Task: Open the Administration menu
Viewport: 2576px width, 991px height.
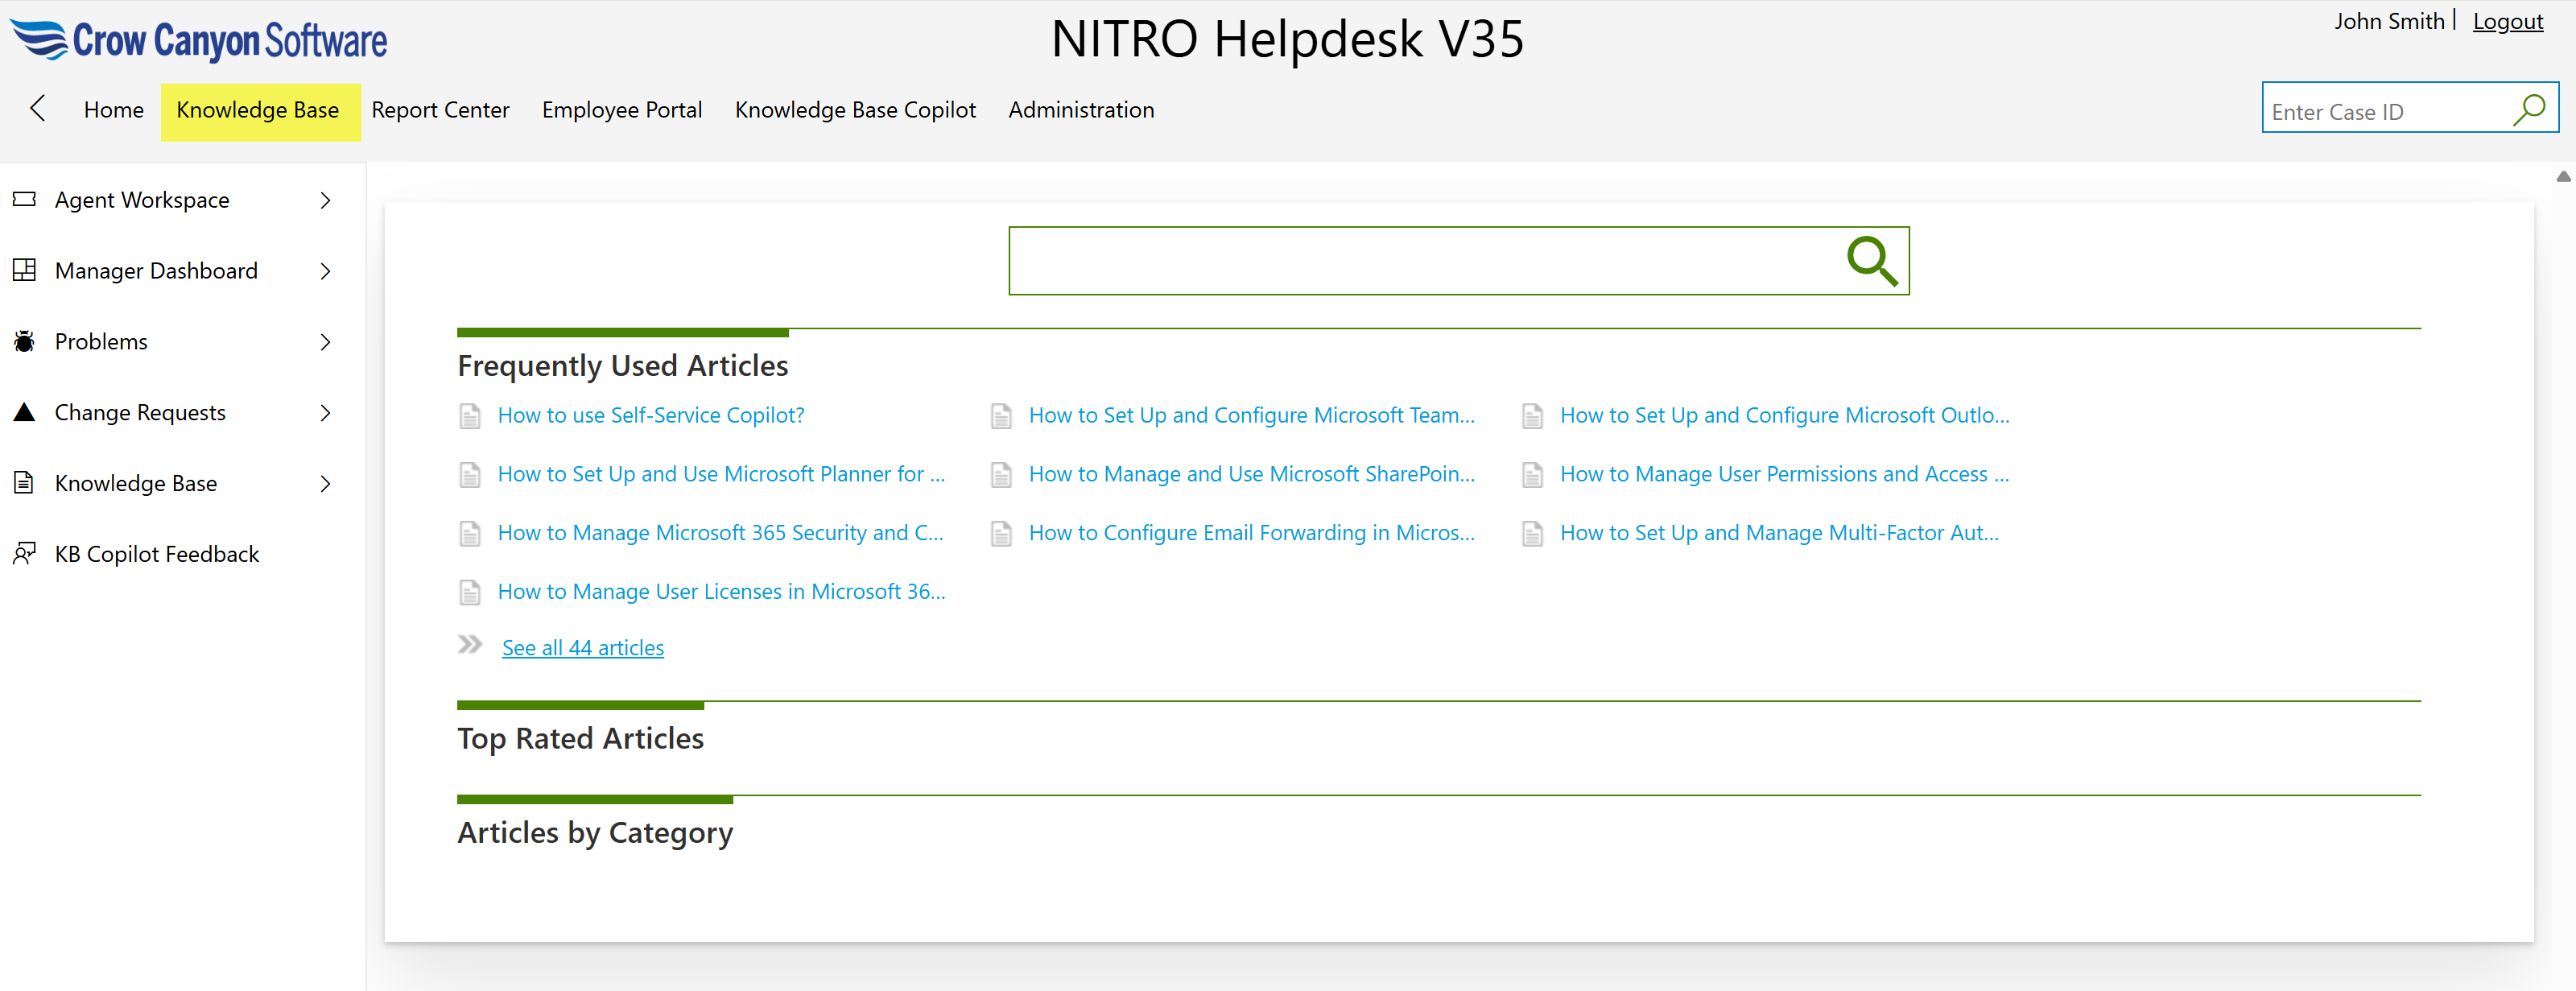Action: (1080, 110)
